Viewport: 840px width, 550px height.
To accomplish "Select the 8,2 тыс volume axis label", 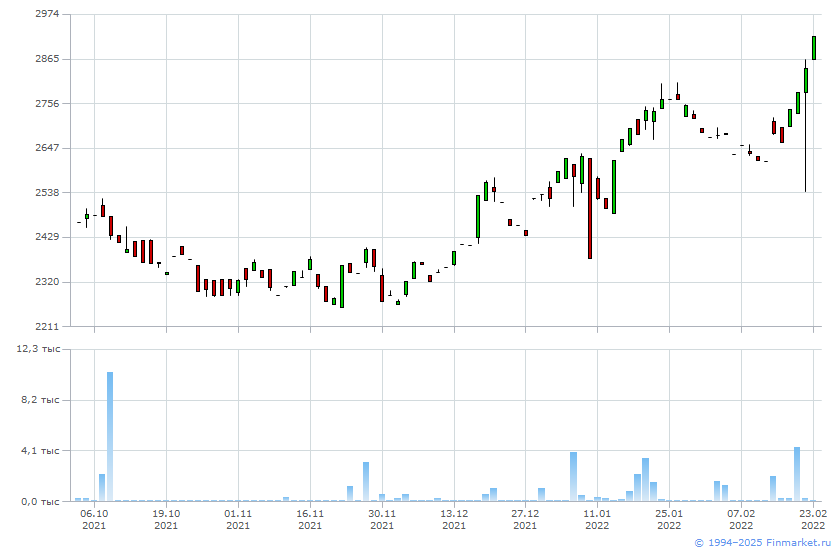I will coord(40,400).
